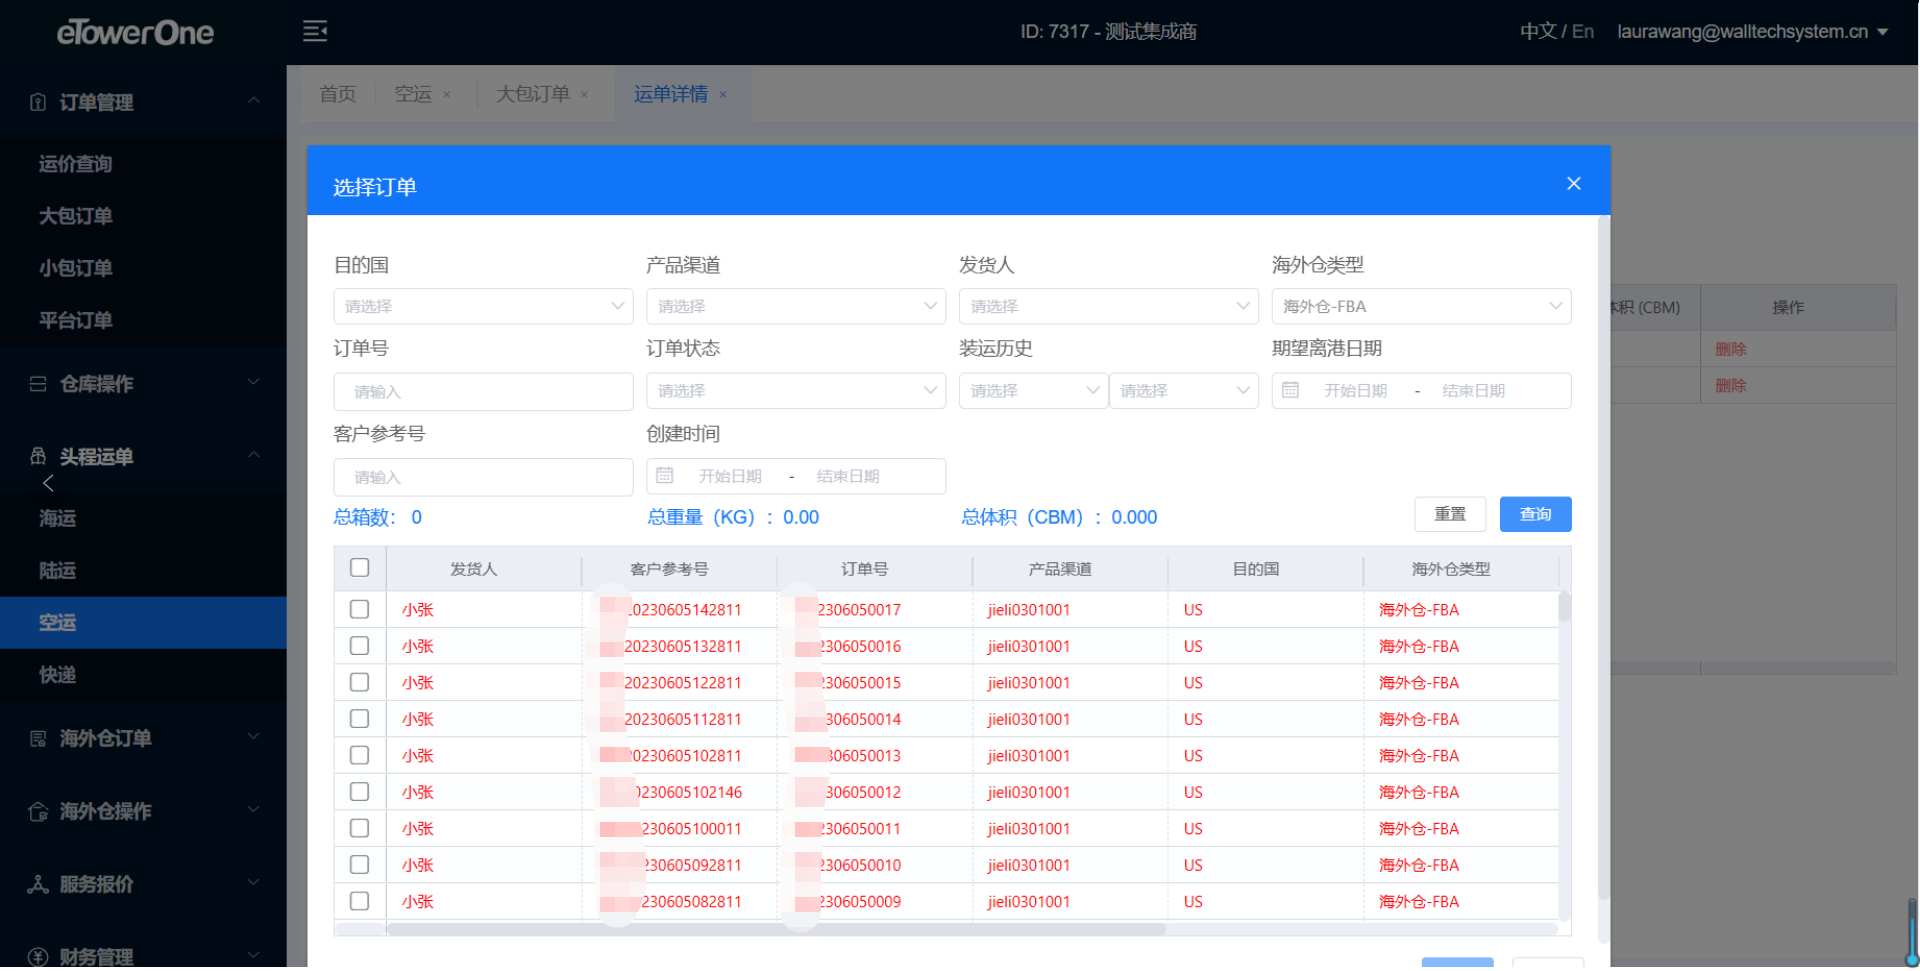Click 开始日期 in 期望离港日期 range
Viewport: 1920px width, 971px height.
coord(1355,391)
